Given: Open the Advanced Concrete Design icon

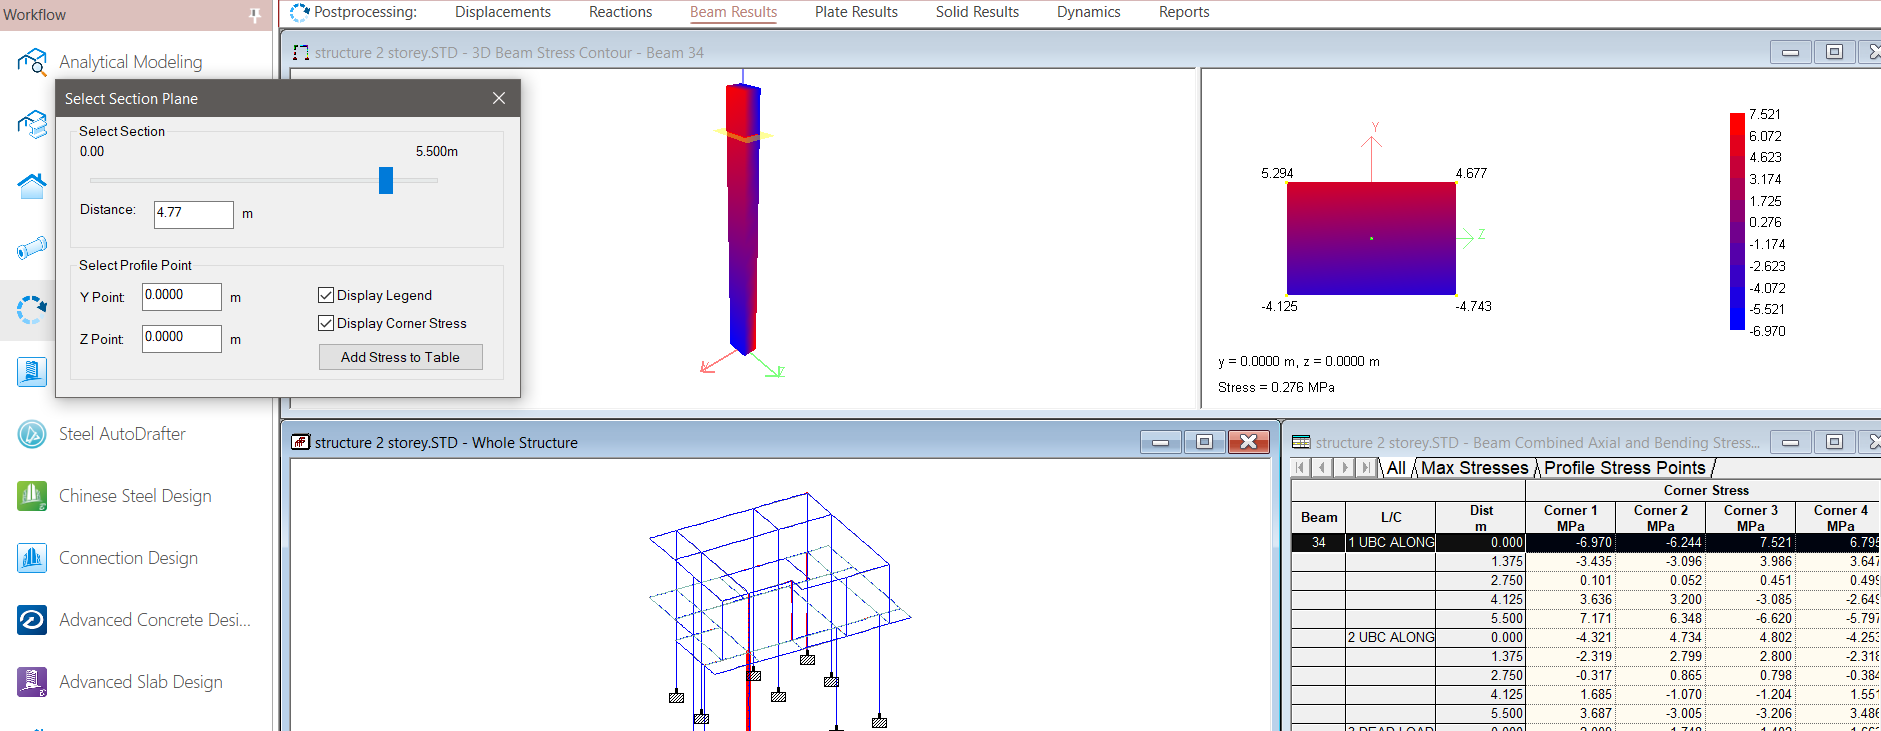Looking at the screenshot, I should [32, 620].
